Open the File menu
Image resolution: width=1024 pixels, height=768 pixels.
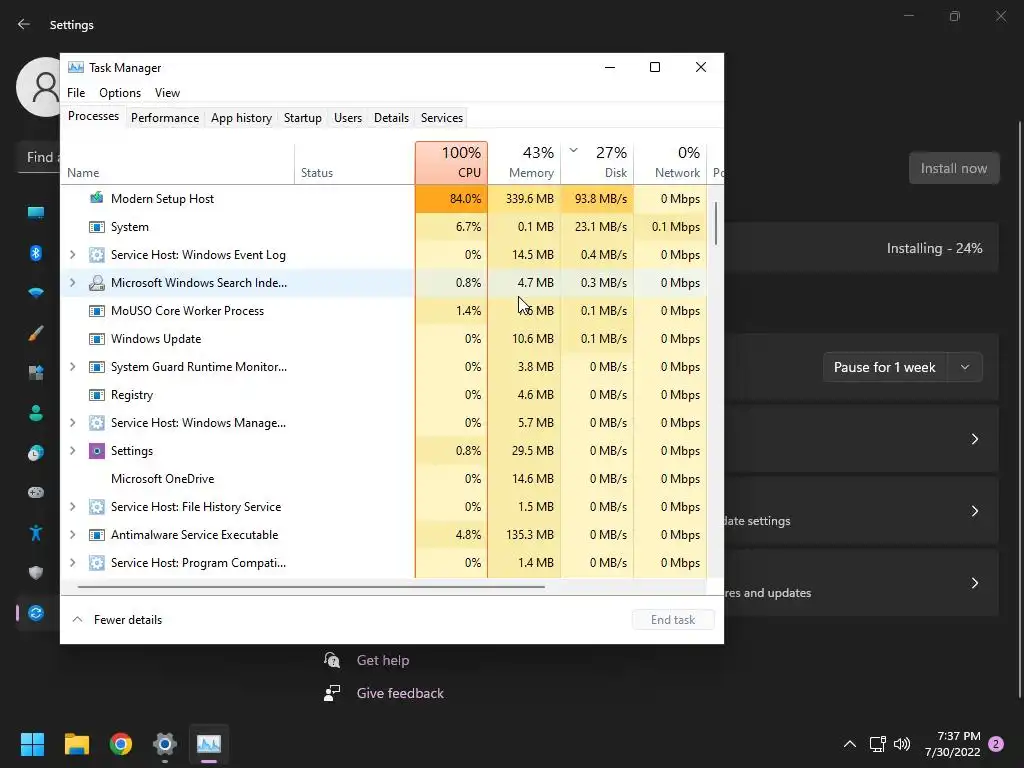(76, 93)
